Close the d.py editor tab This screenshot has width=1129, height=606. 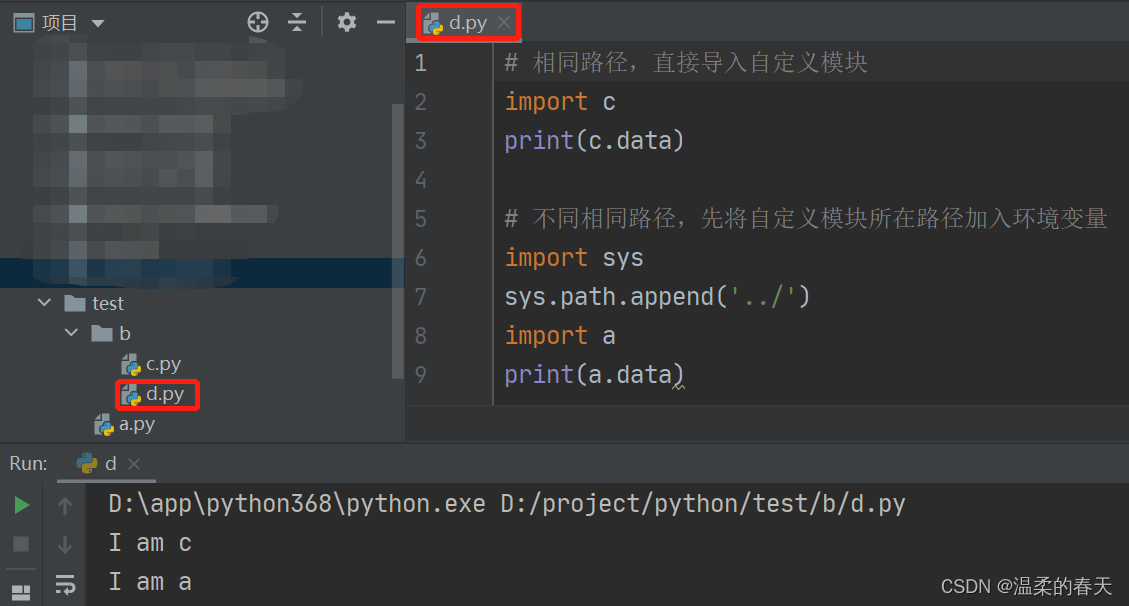pos(505,22)
